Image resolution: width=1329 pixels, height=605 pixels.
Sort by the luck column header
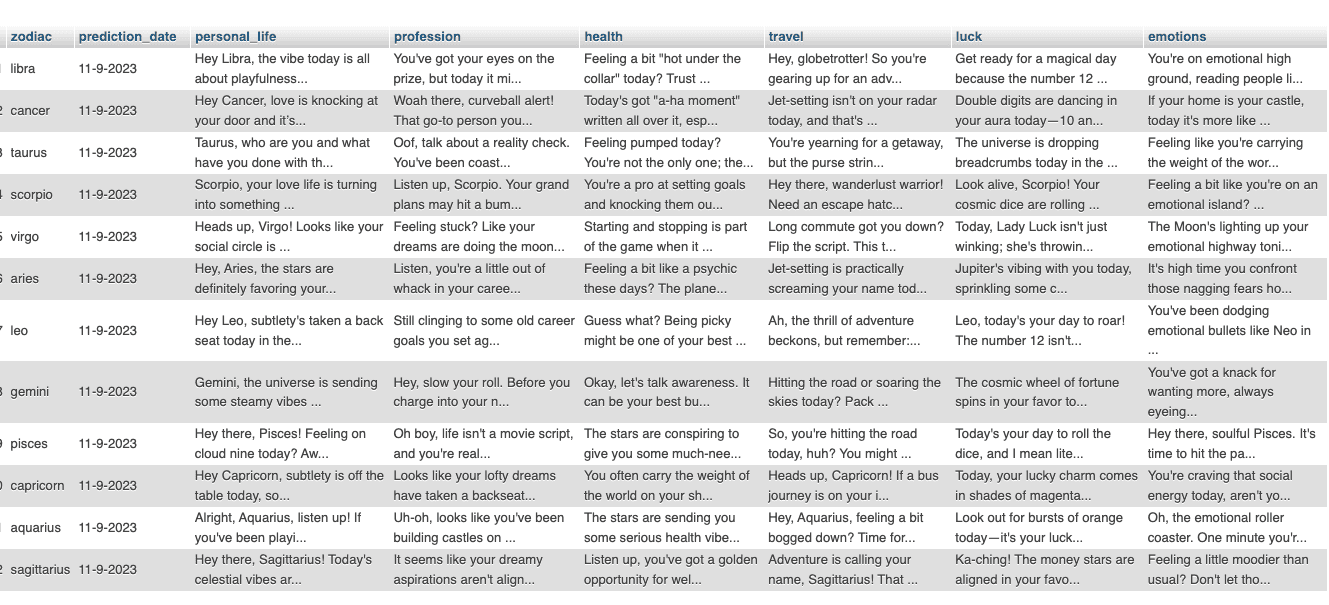click(969, 37)
